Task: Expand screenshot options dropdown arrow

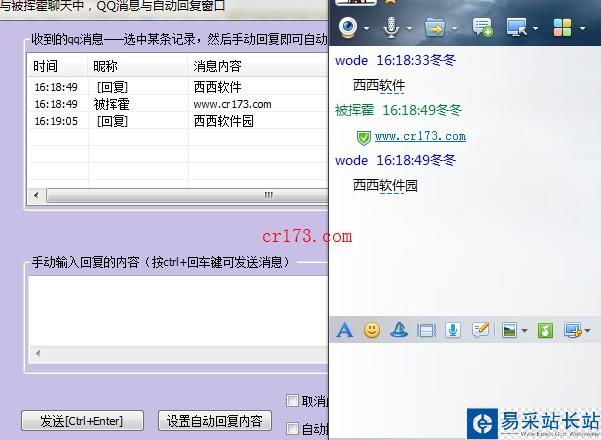Action: click(x=587, y=330)
